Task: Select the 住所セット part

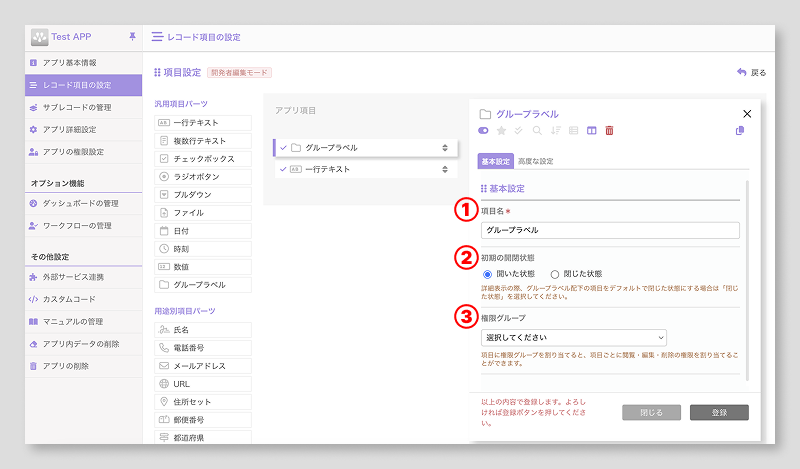Action: tap(203, 402)
